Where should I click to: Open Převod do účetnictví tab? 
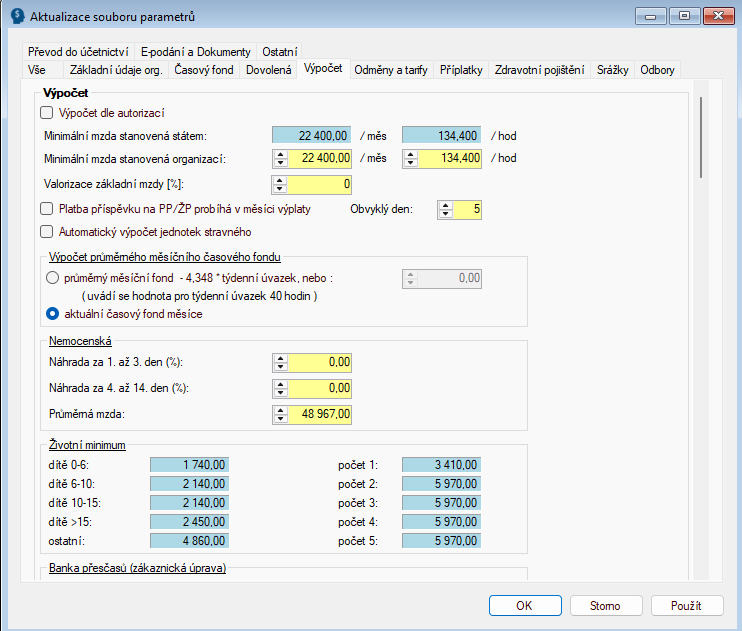click(x=78, y=52)
